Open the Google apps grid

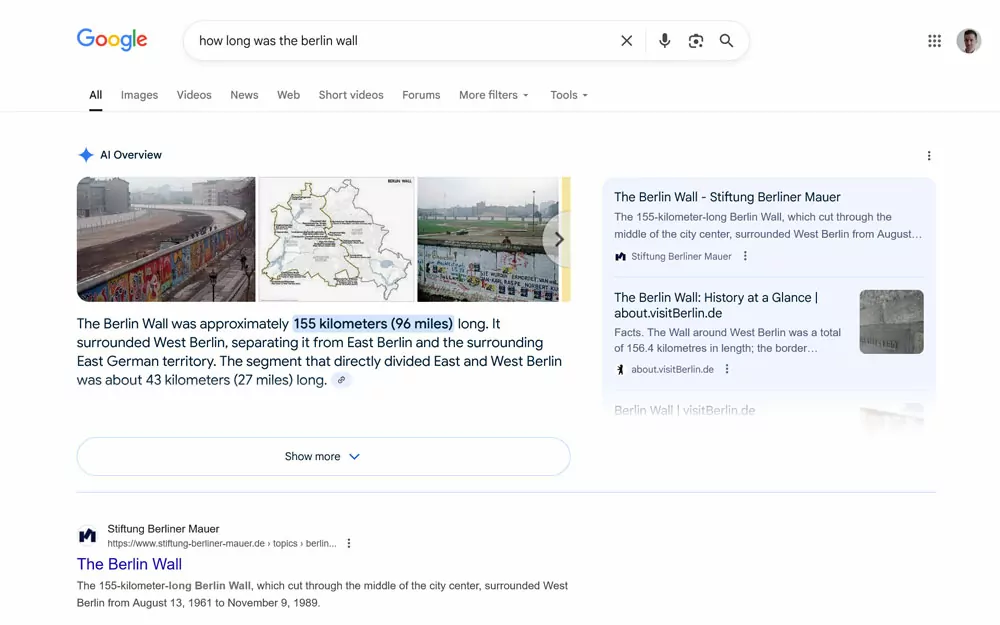(934, 40)
